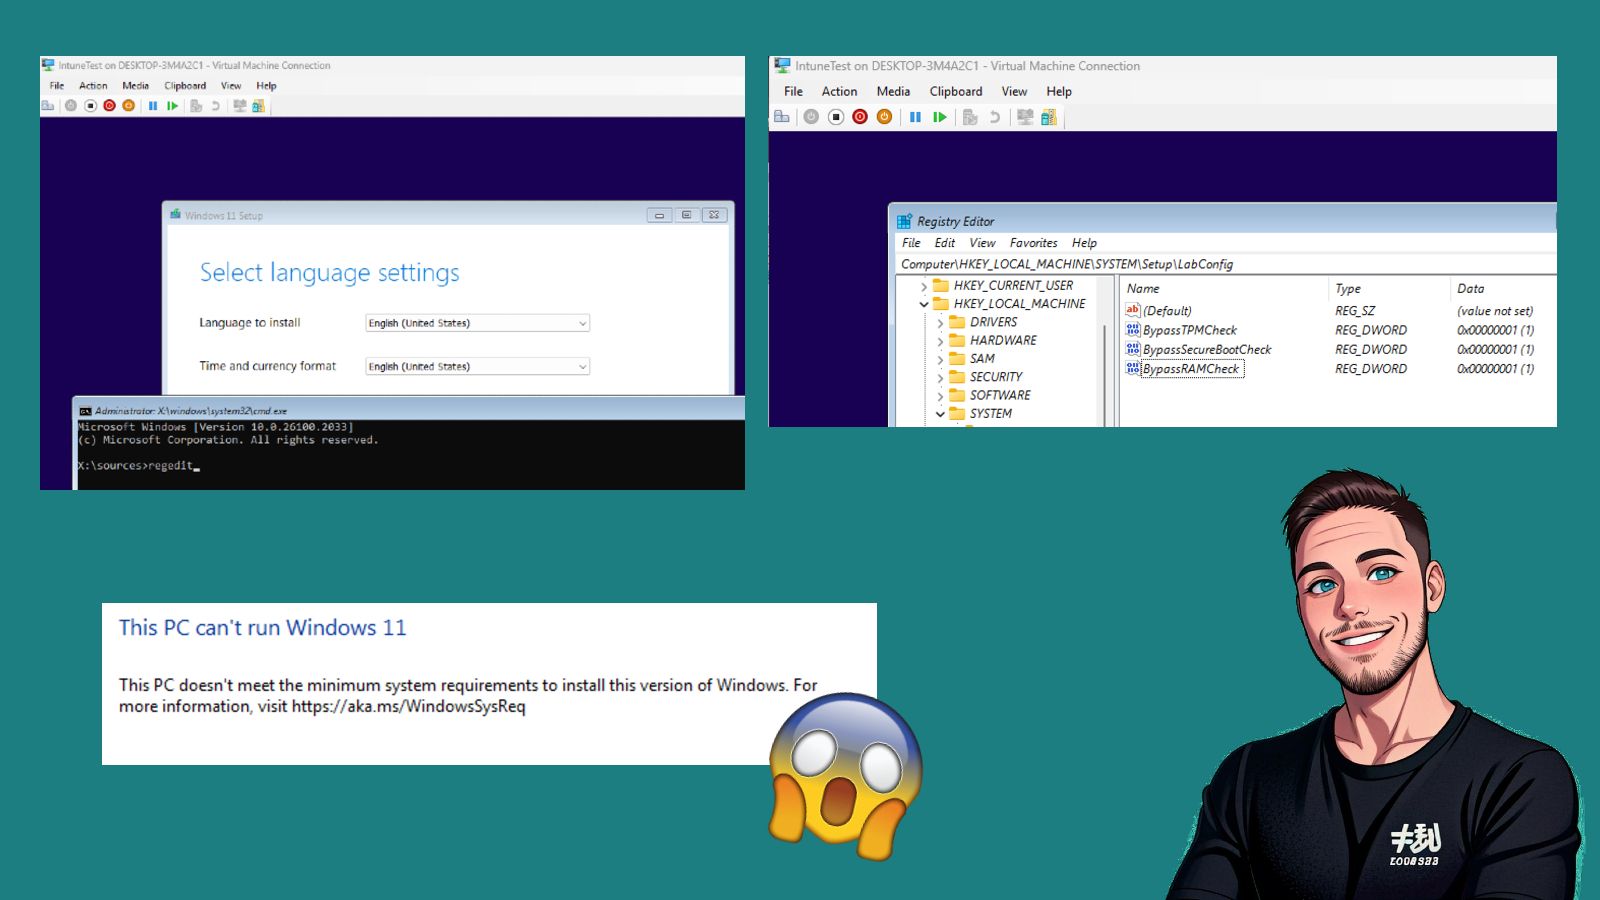Viewport: 1600px width, 900px height.
Task: Open File menu in Registry Editor
Action: point(911,243)
